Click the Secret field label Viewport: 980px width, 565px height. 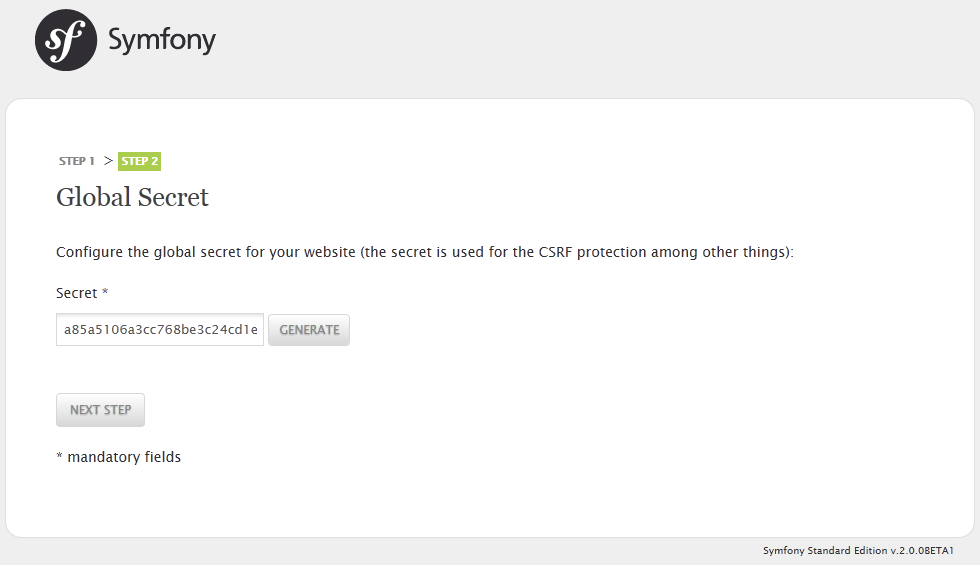(x=77, y=293)
